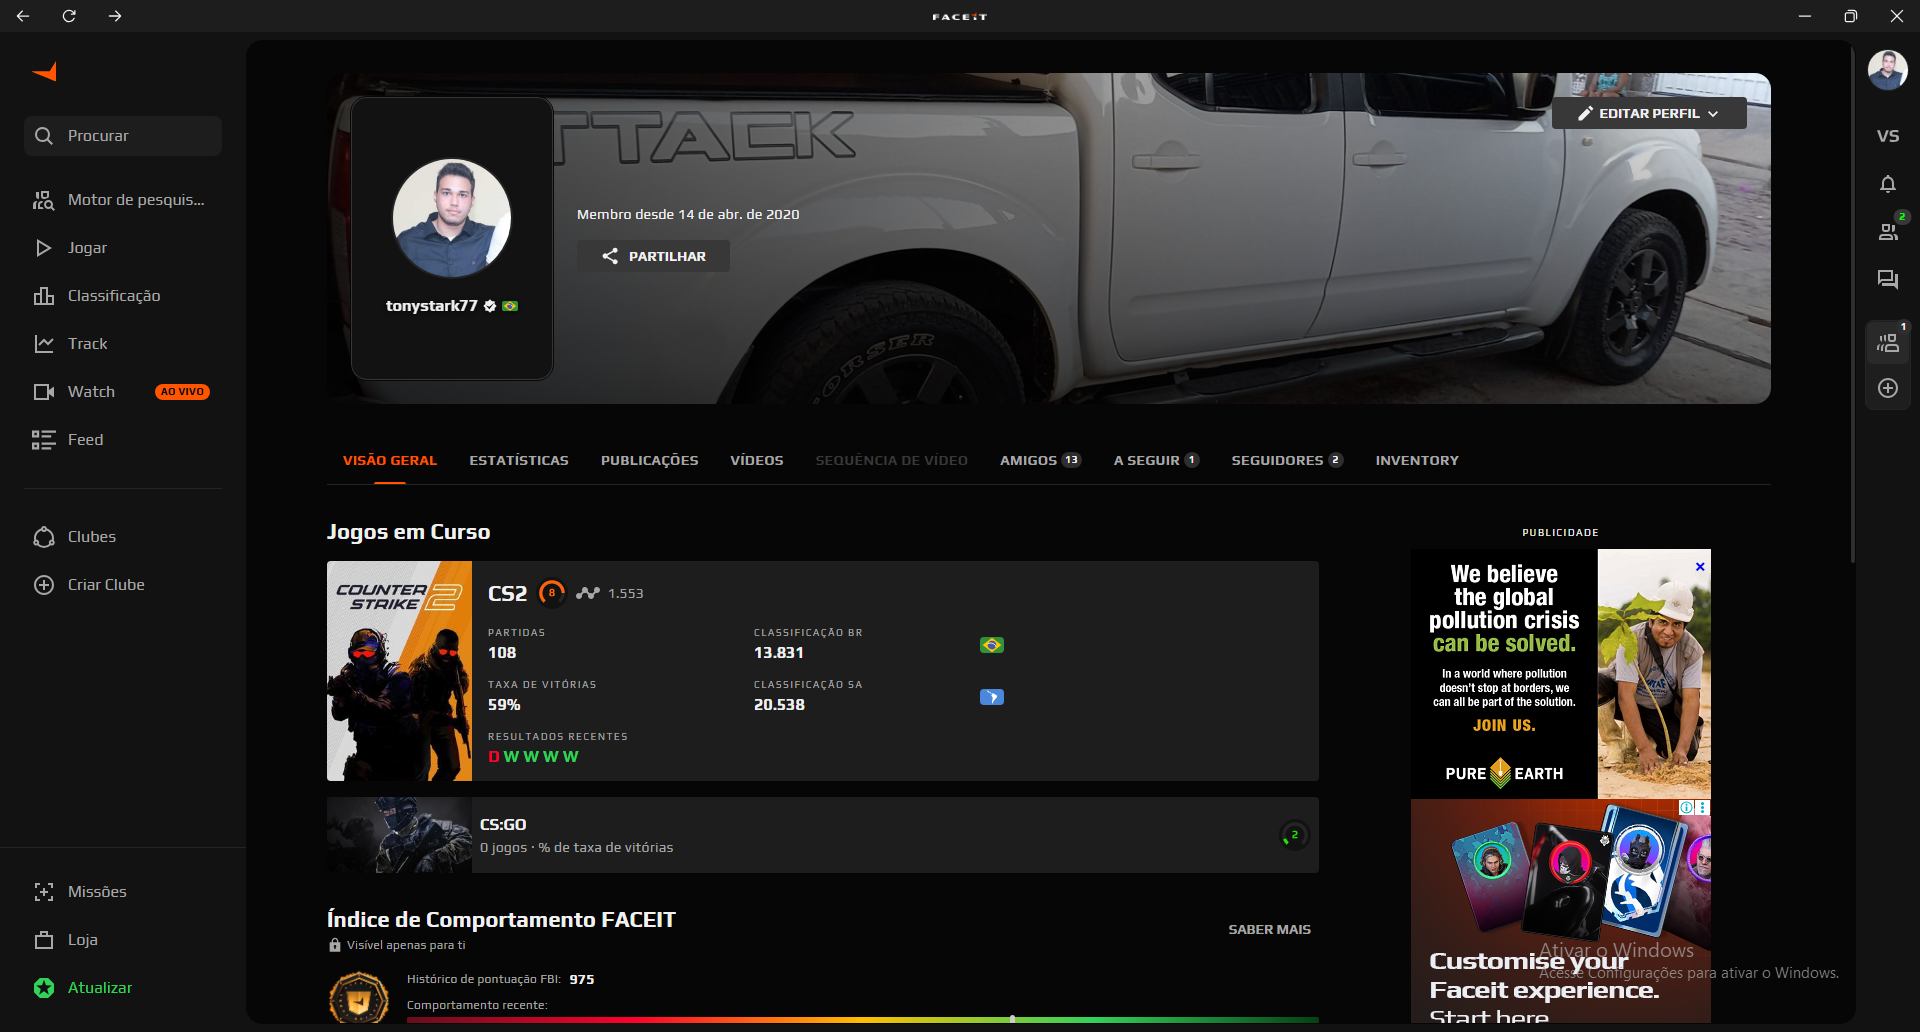Click the CS2 Elo value 1.553
Image resolution: width=1920 pixels, height=1032 pixels.
pos(626,593)
